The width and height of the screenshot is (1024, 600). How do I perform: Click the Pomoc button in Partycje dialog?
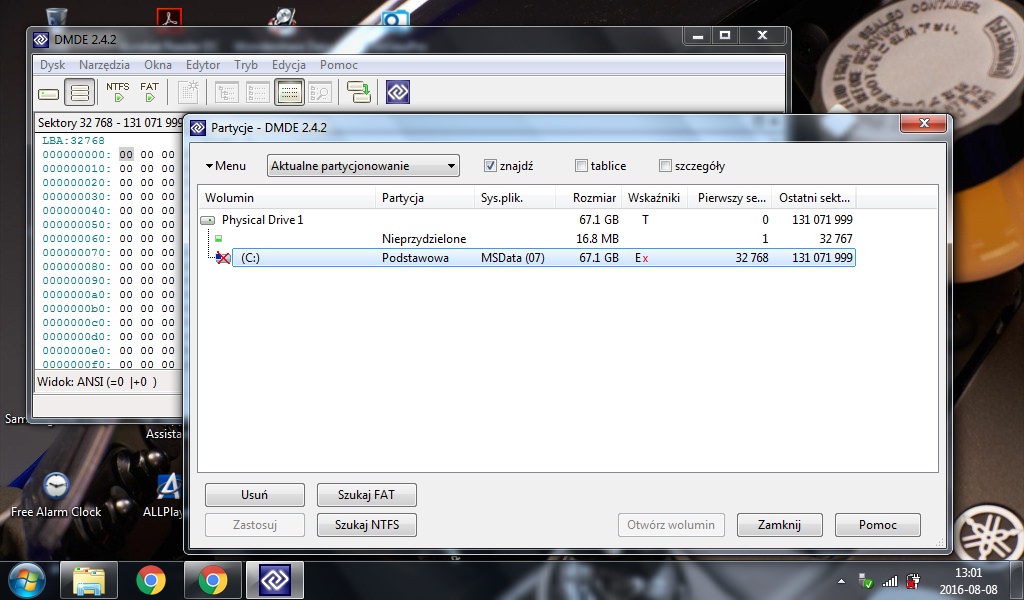(x=878, y=525)
